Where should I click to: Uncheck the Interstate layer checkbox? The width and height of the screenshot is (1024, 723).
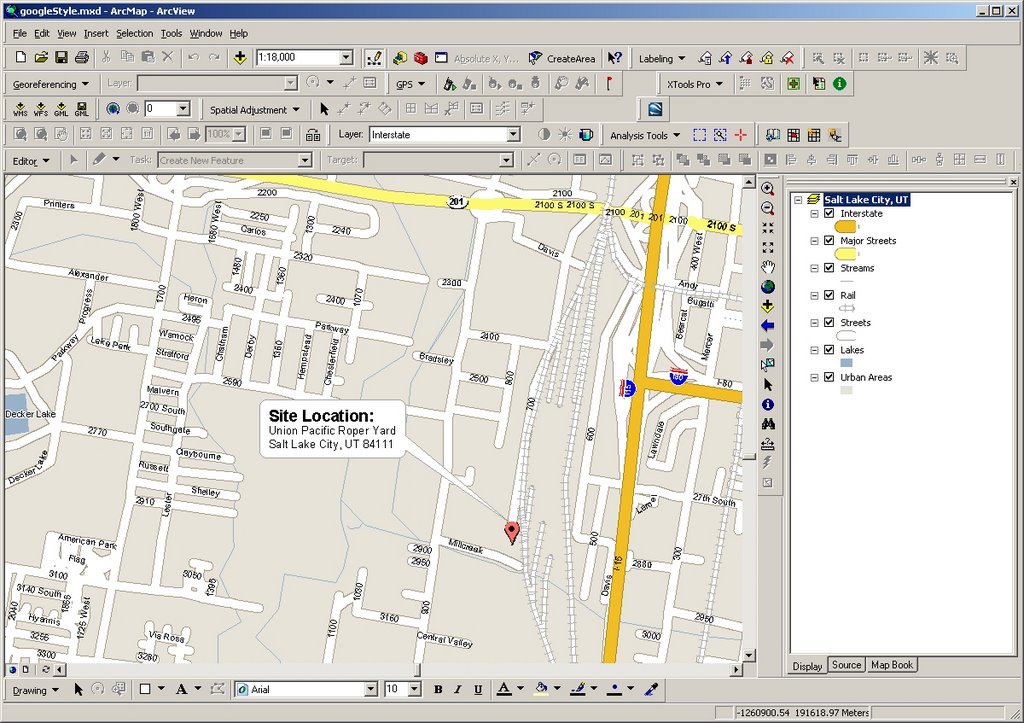pos(828,213)
